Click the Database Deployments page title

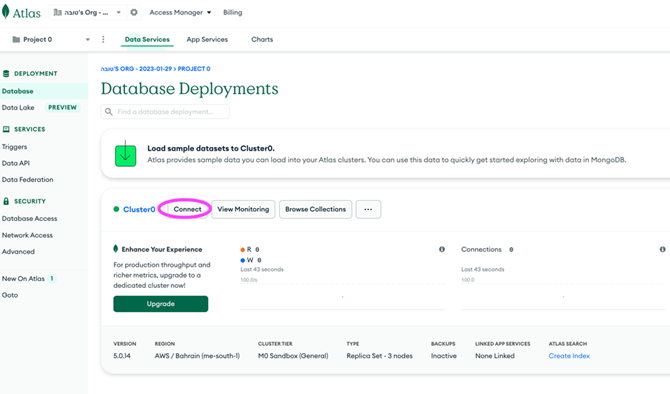pyautogui.click(x=189, y=89)
